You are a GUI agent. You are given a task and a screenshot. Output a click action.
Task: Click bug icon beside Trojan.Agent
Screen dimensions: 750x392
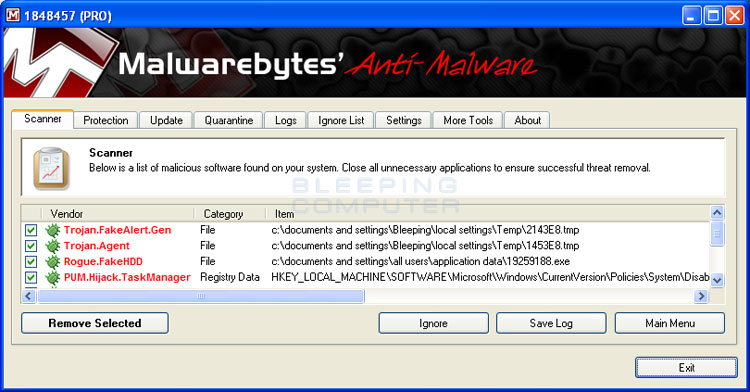point(52,246)
